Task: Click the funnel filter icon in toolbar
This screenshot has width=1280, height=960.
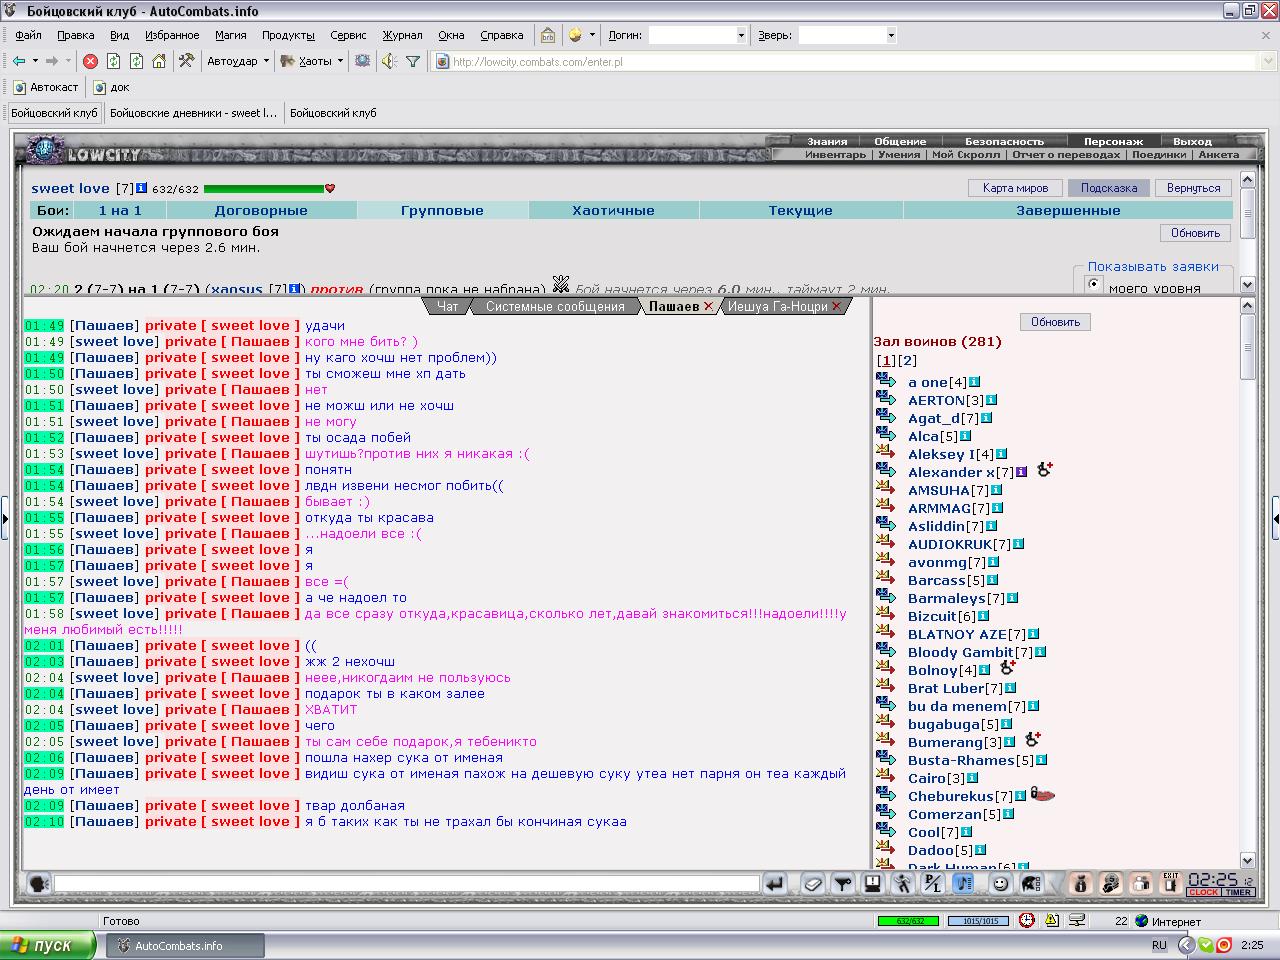Action: pos(412,61)
